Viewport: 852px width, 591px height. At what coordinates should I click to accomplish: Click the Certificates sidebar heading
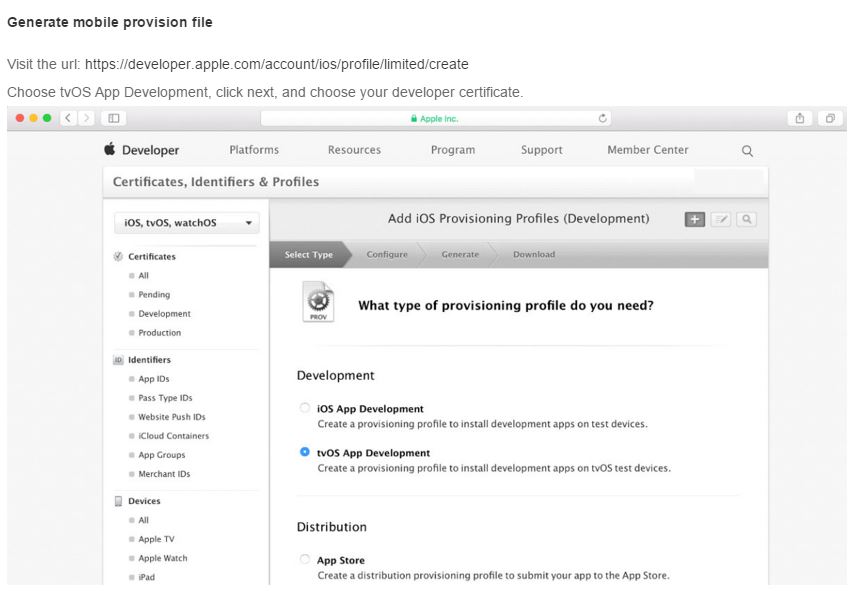(152, 256)
